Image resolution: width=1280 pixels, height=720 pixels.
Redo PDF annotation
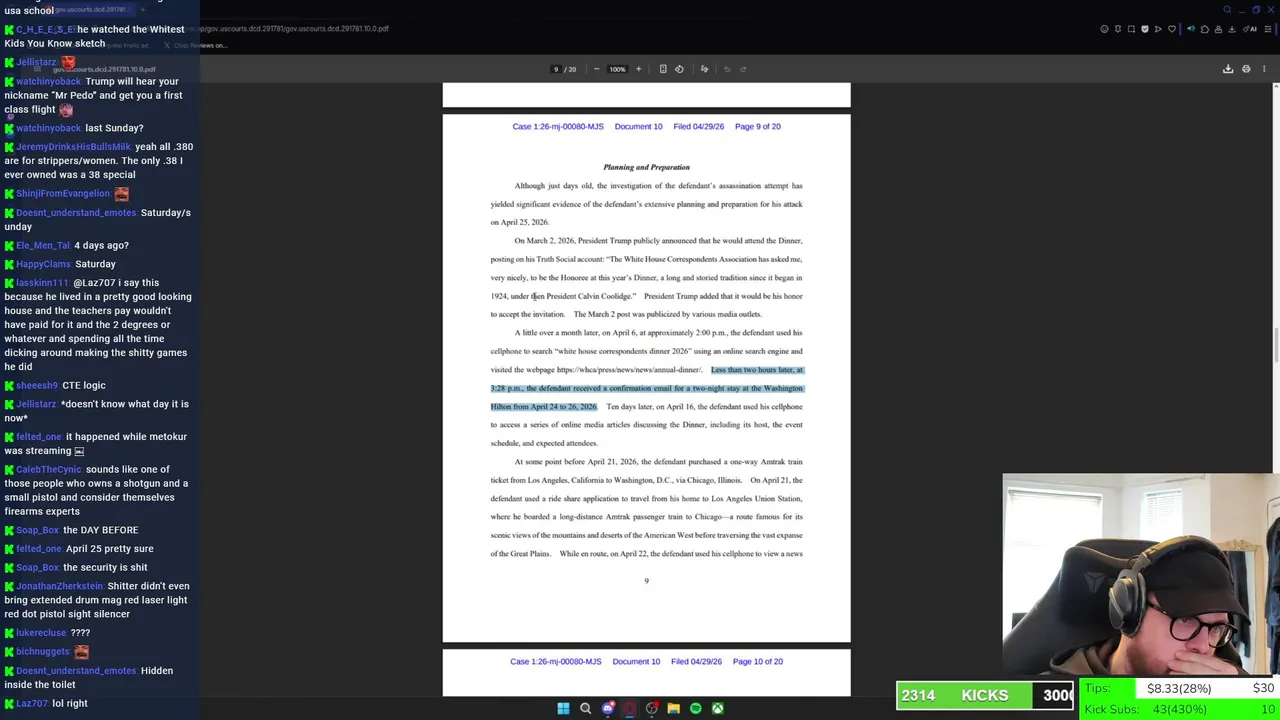pos(743,69)
